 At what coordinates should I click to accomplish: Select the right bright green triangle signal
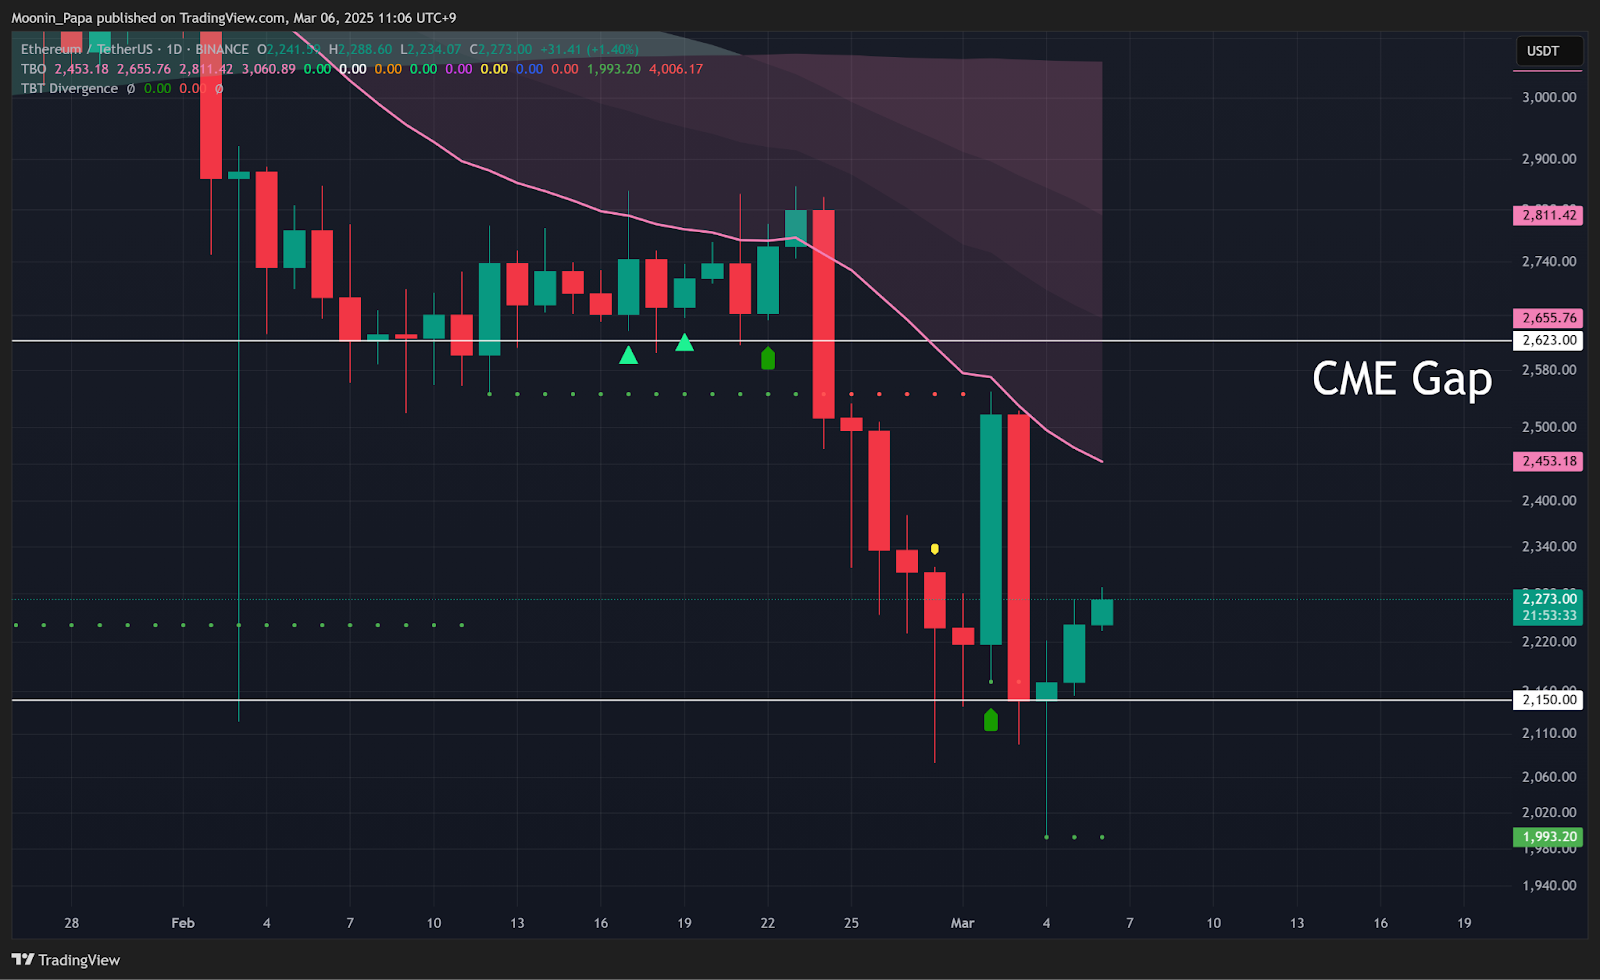click(684, 343)
